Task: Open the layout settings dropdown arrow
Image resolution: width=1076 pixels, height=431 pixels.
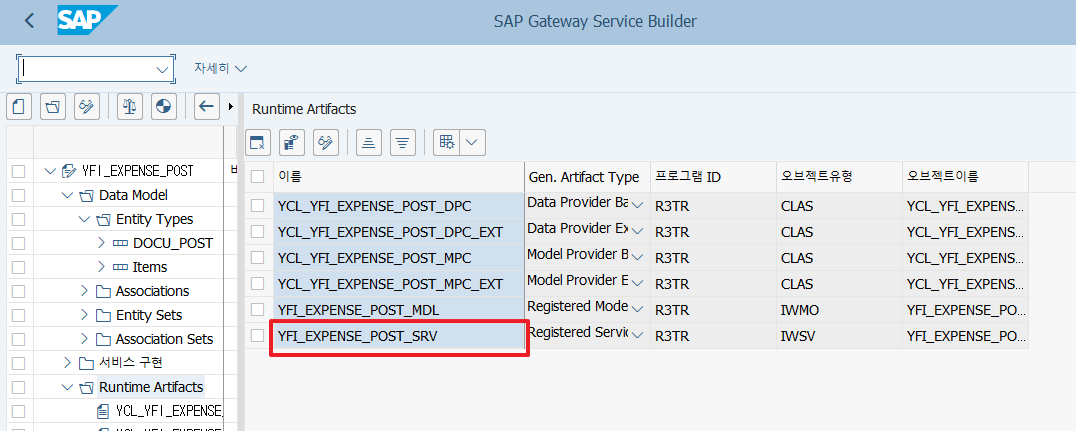Action: (x=472, y=142)
